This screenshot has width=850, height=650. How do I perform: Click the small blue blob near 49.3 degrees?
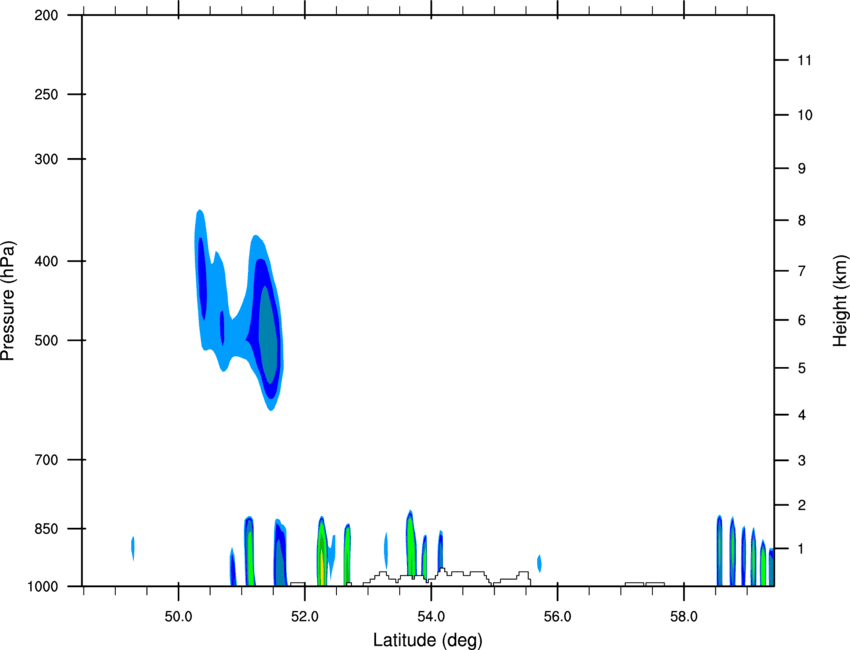(x=133, y=549)
